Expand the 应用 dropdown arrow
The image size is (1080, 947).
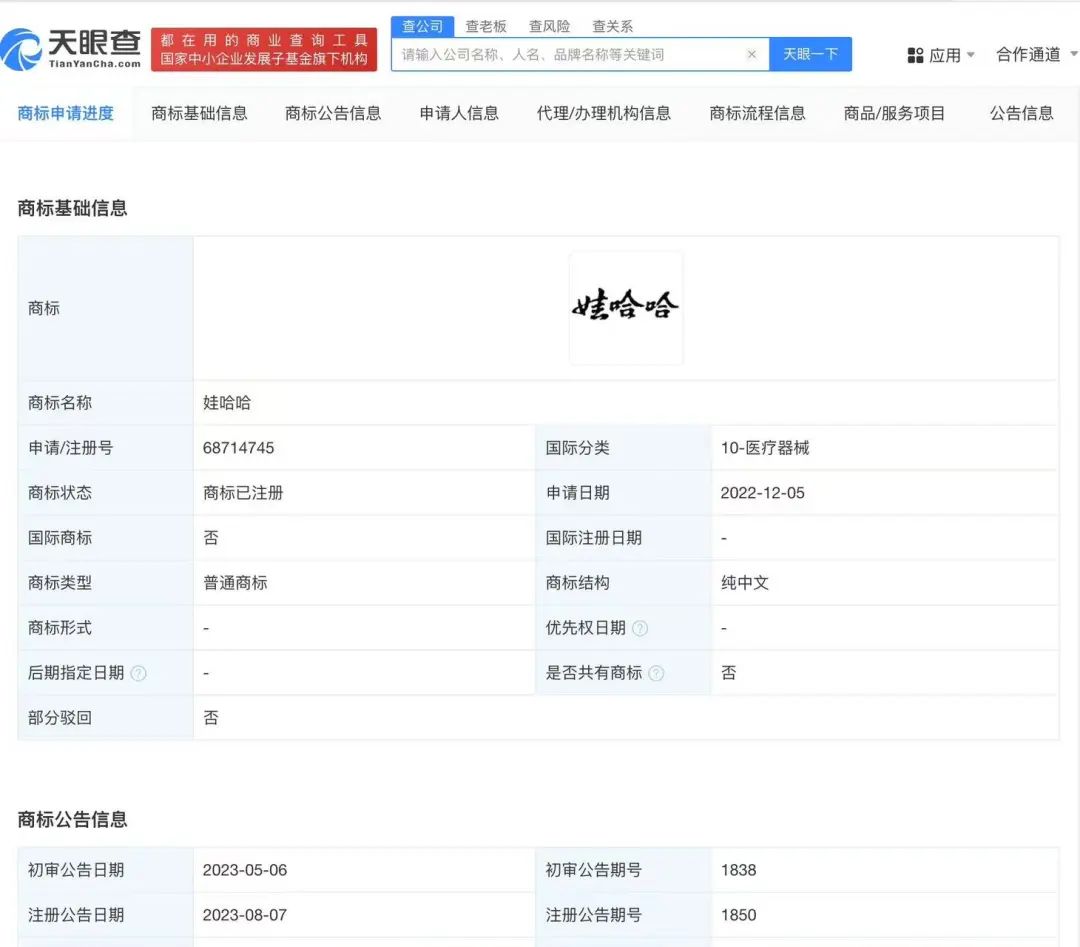click(971, 55)
